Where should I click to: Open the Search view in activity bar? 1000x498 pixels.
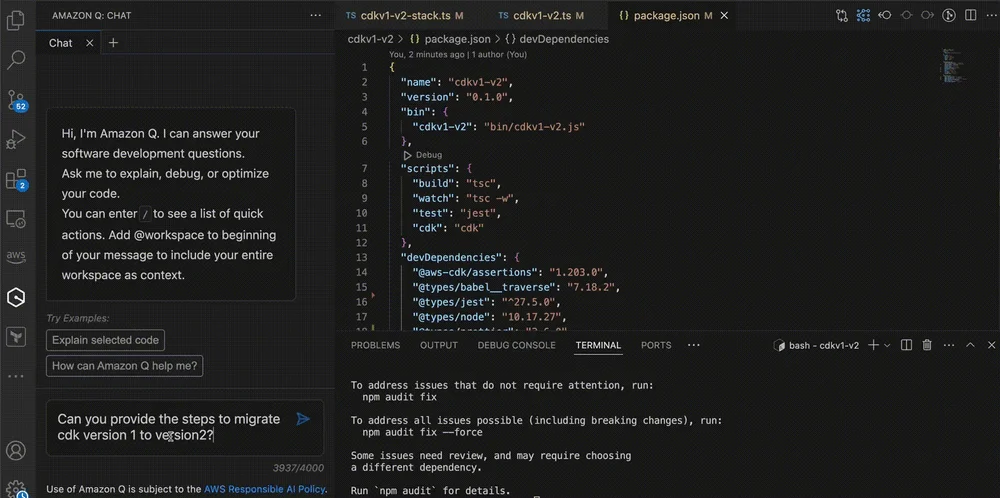tap(15, 61)
